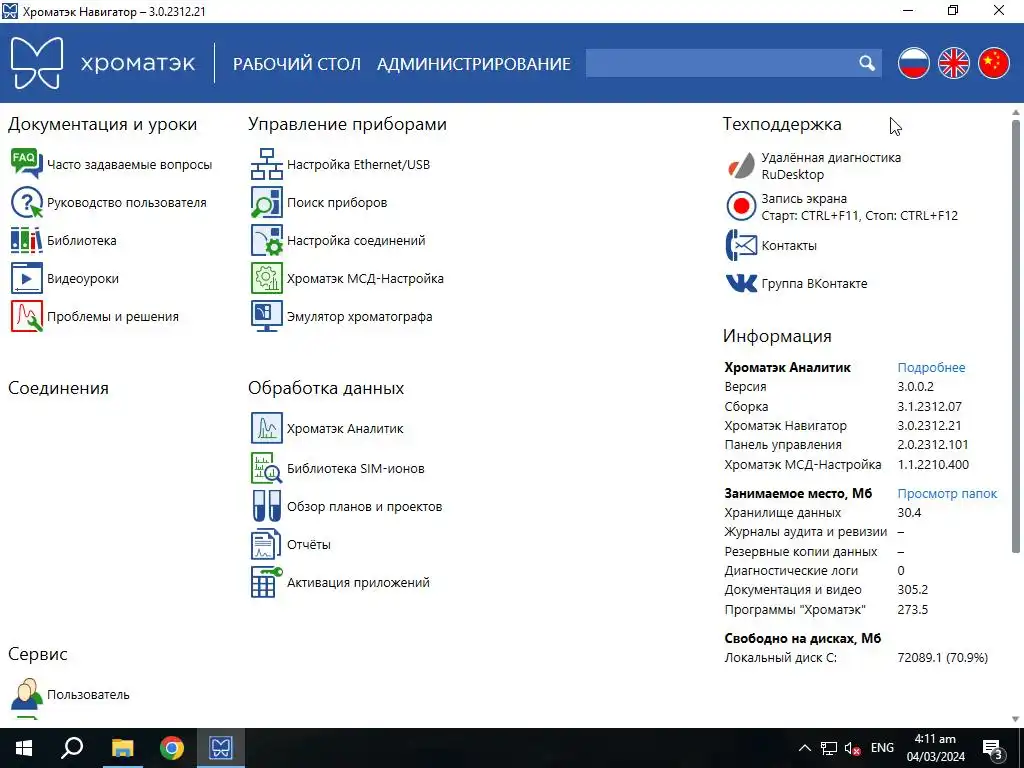Open File Explorer from taskbar
Screen dimensions: 1024x768
pyautogui.click(x=122, y=748)
